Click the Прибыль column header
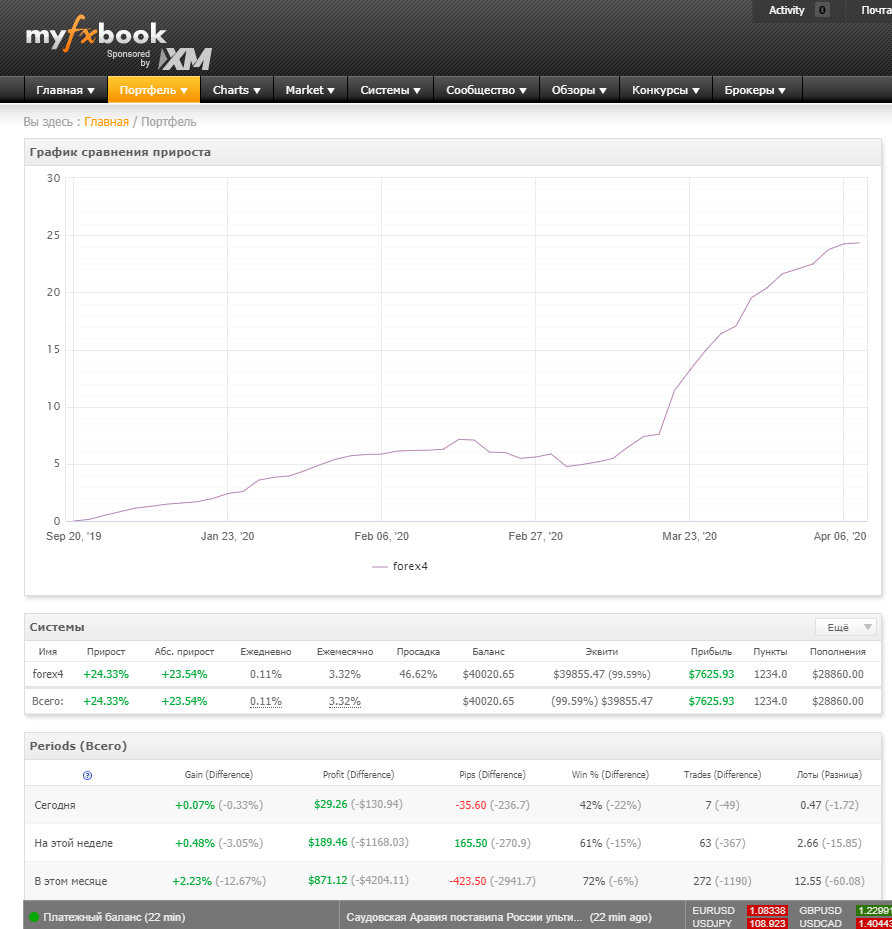Image resolution: width=892 pixels, height=929 pixels. [x=711, y=652]
